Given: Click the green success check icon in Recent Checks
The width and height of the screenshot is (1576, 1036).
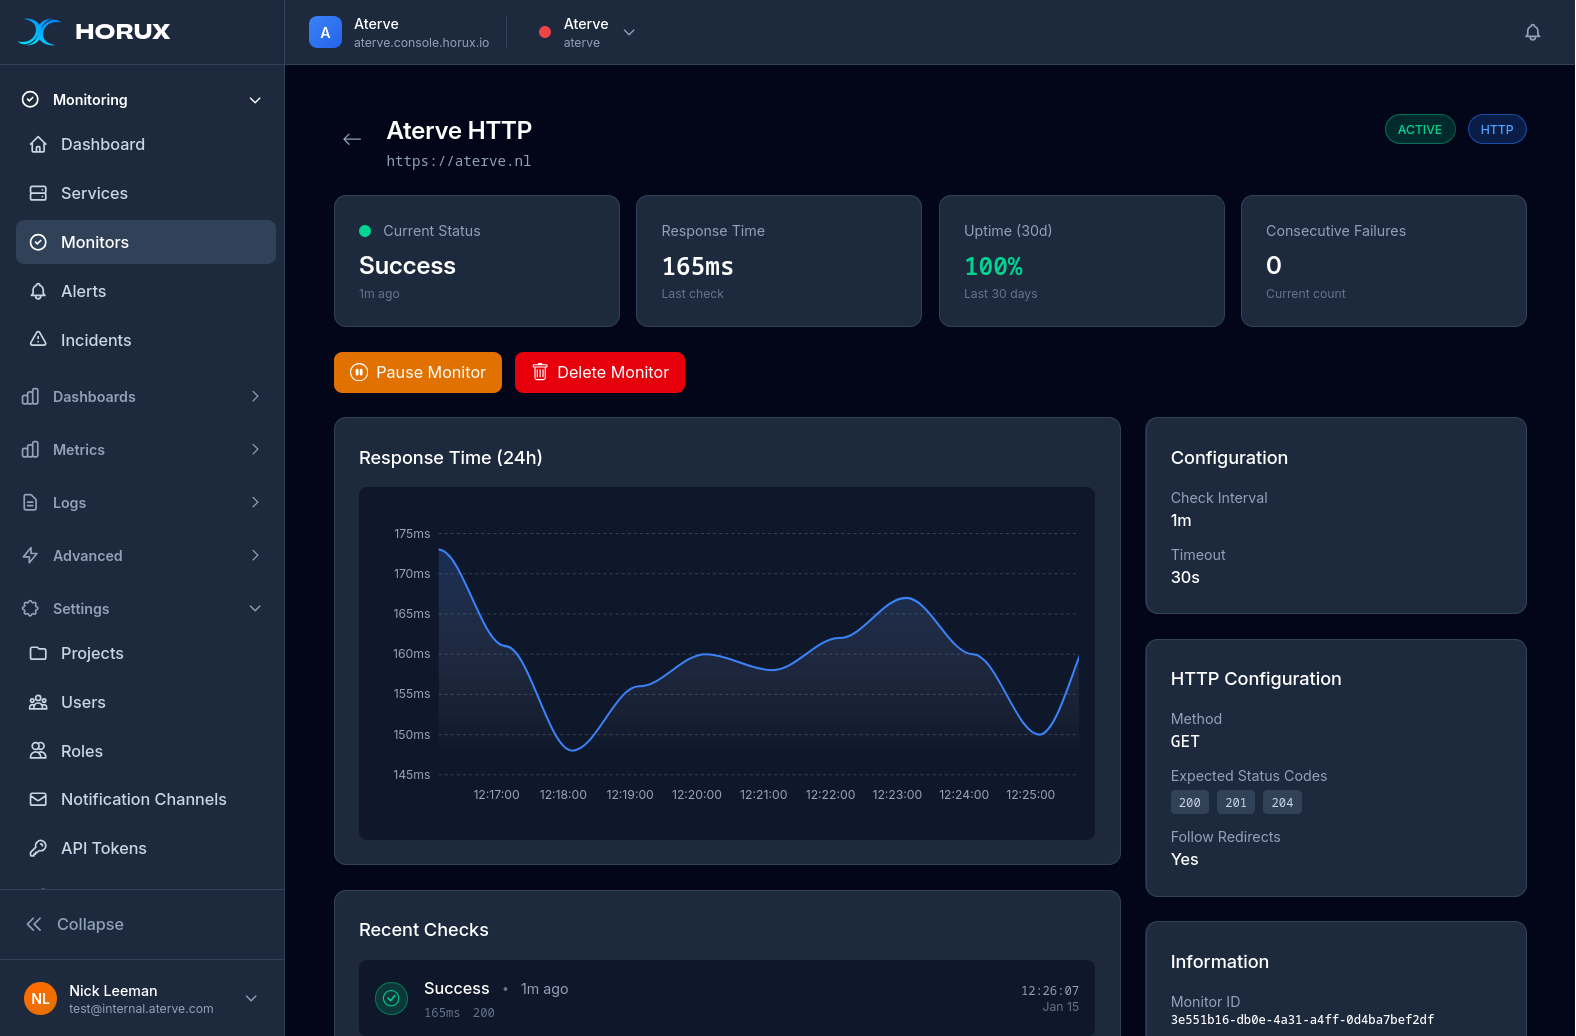Looking at the screenshot, I should [x=391, y=998].
